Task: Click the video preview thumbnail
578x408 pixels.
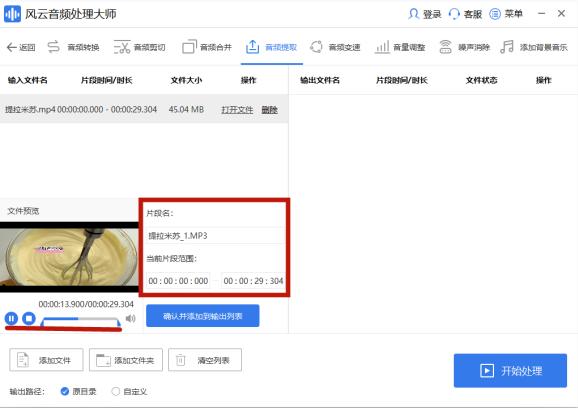Action: (x=69, y=257)
